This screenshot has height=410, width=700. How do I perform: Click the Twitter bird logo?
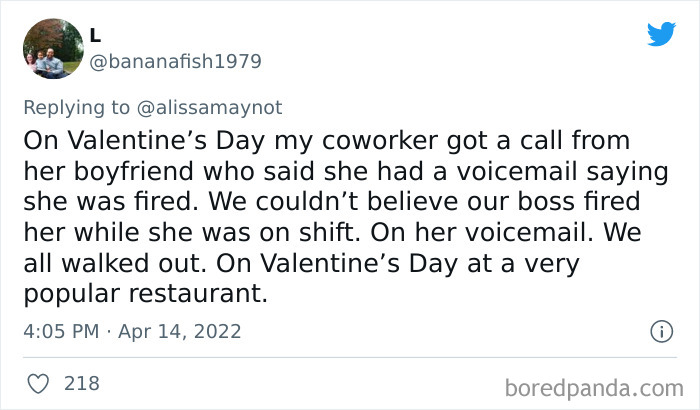[661, 35]
